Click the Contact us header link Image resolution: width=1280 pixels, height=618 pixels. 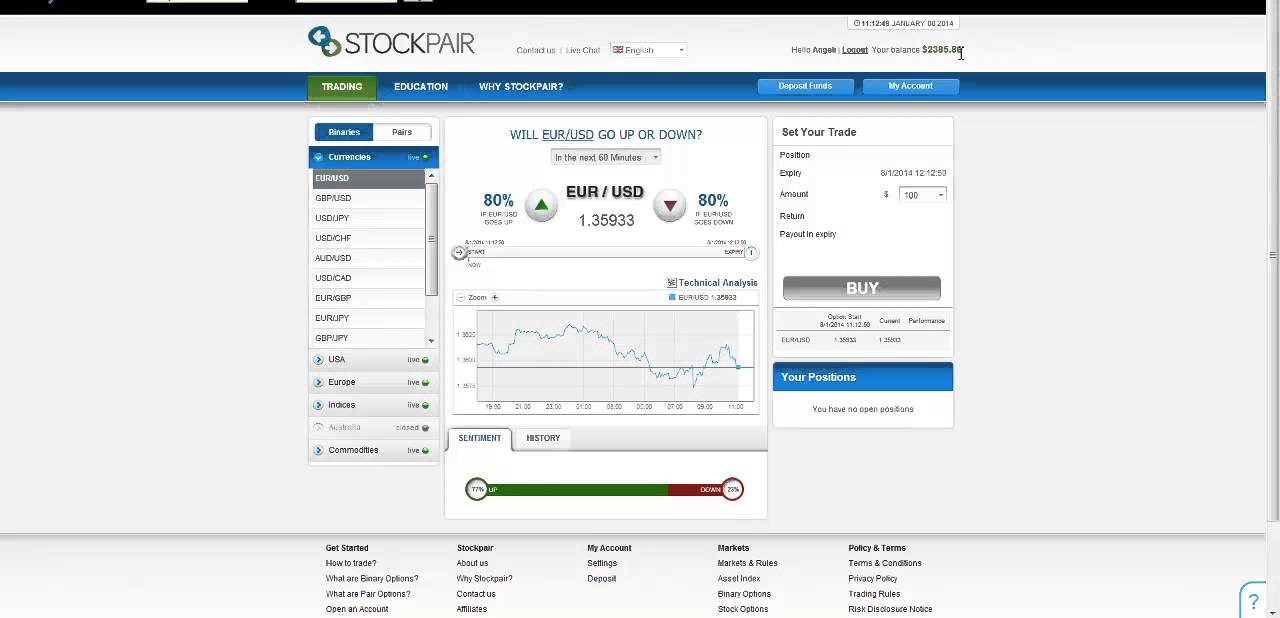(x=536, y=50)
